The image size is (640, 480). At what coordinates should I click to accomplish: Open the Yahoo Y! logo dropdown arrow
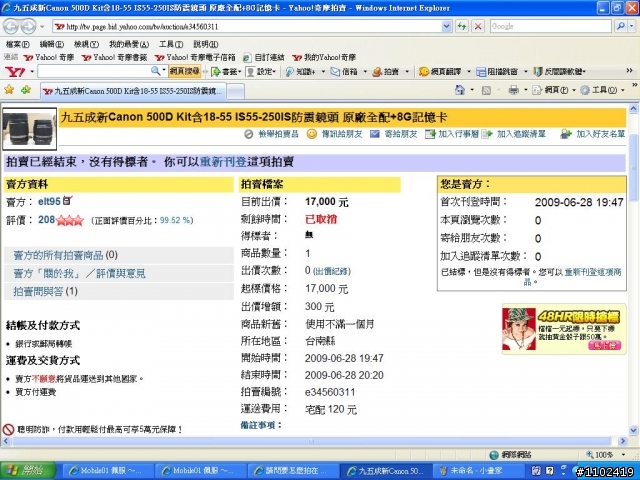coord(32,72)
